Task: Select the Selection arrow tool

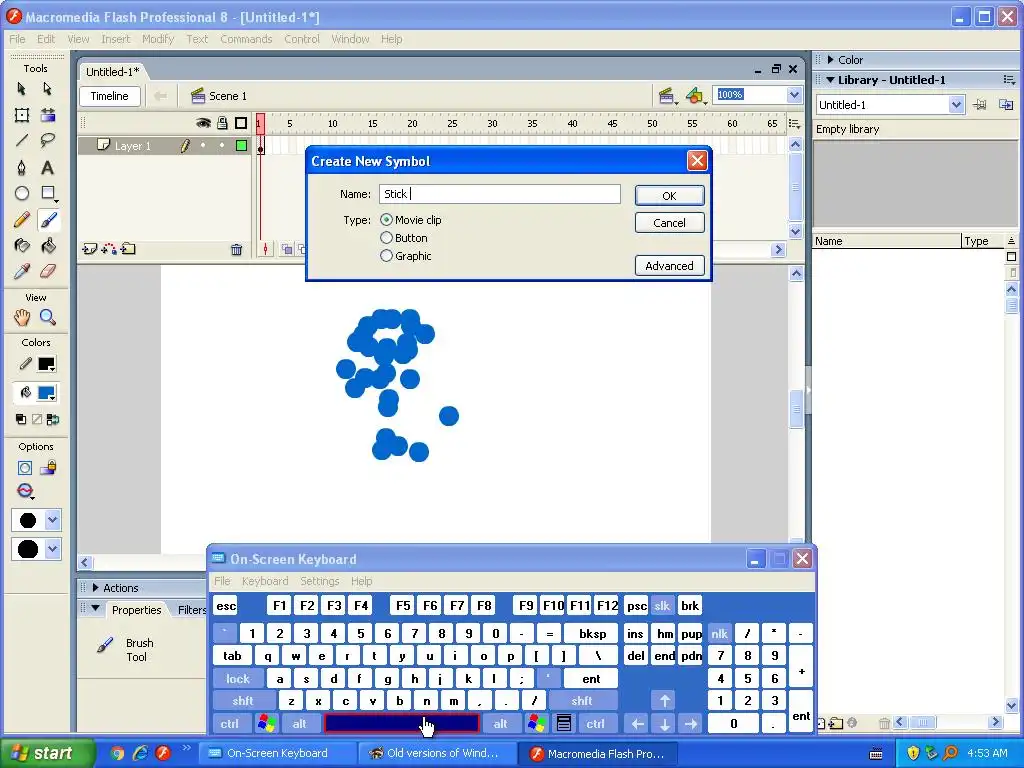Action: point(22,89)
